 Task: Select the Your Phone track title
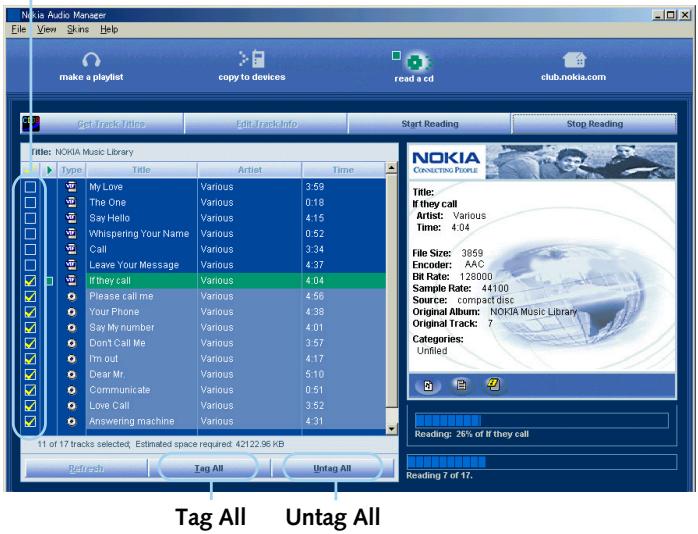(114, 312)
